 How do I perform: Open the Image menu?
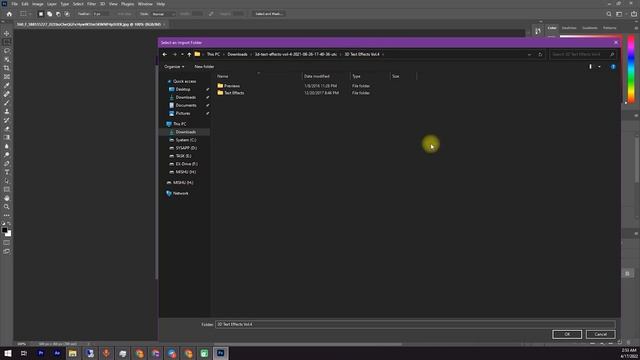pos(38,4)
